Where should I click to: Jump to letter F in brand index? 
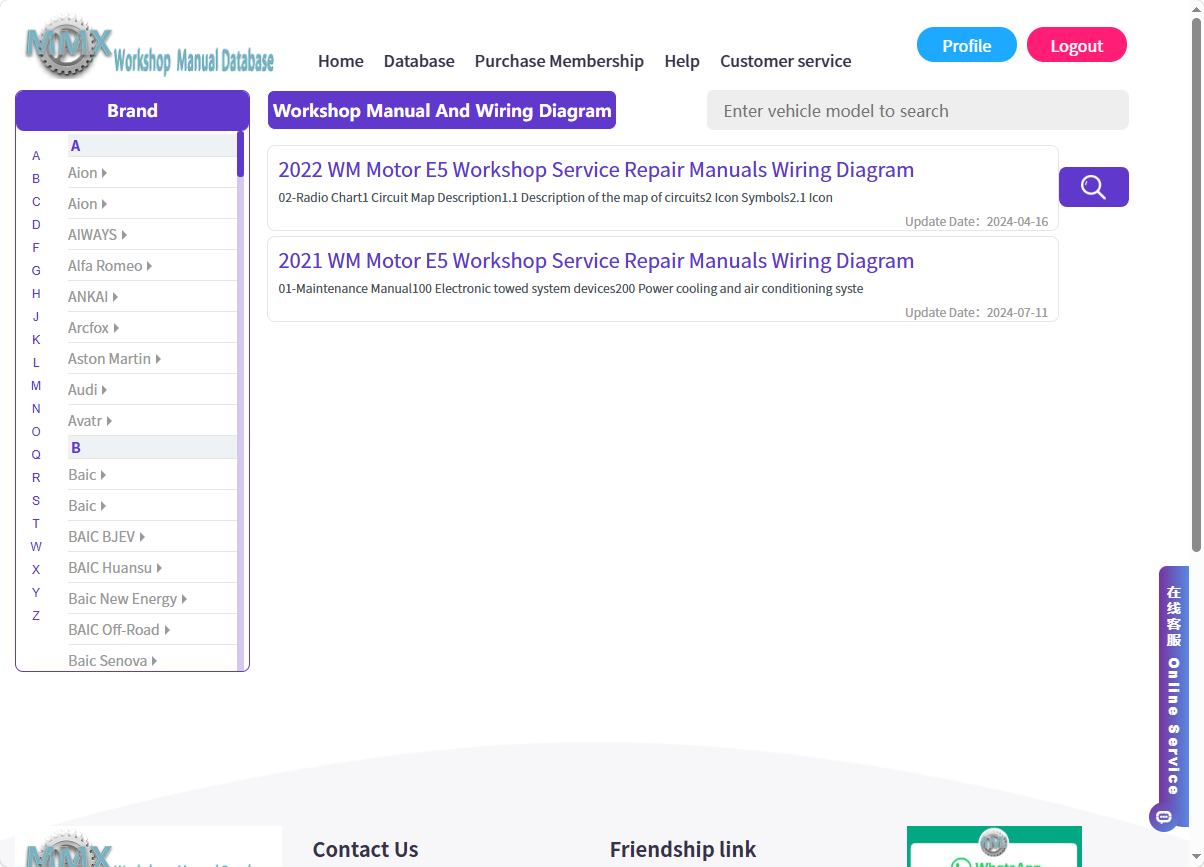click(x=36, y=248)
